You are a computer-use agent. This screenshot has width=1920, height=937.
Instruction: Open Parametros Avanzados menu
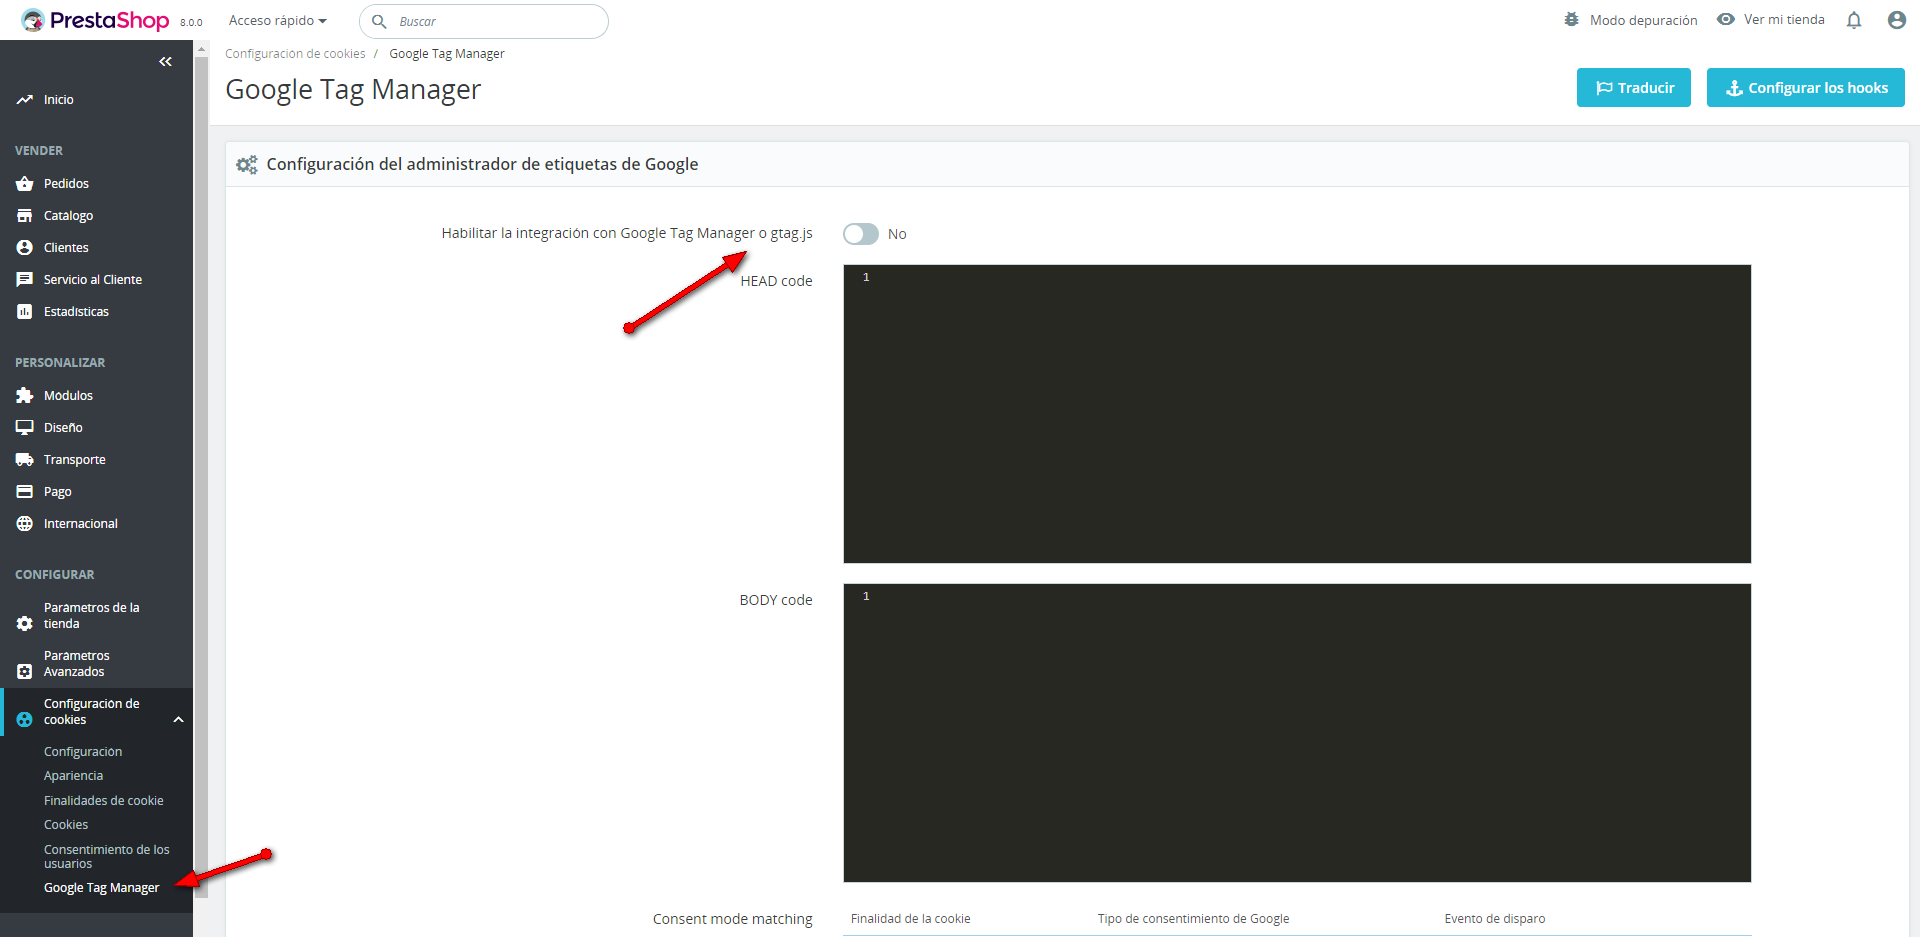[x=77, y=664]
